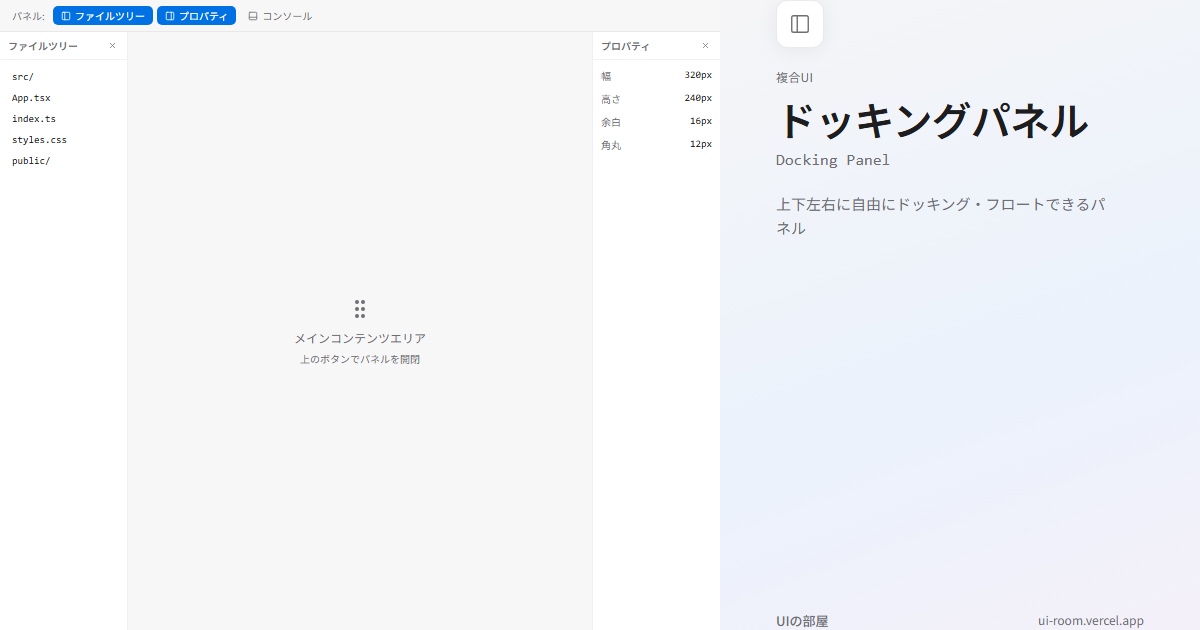This screenshot has height=630, width=1200.
Task: Toggle the プロパティ panel button
Action: pos(196,16)
